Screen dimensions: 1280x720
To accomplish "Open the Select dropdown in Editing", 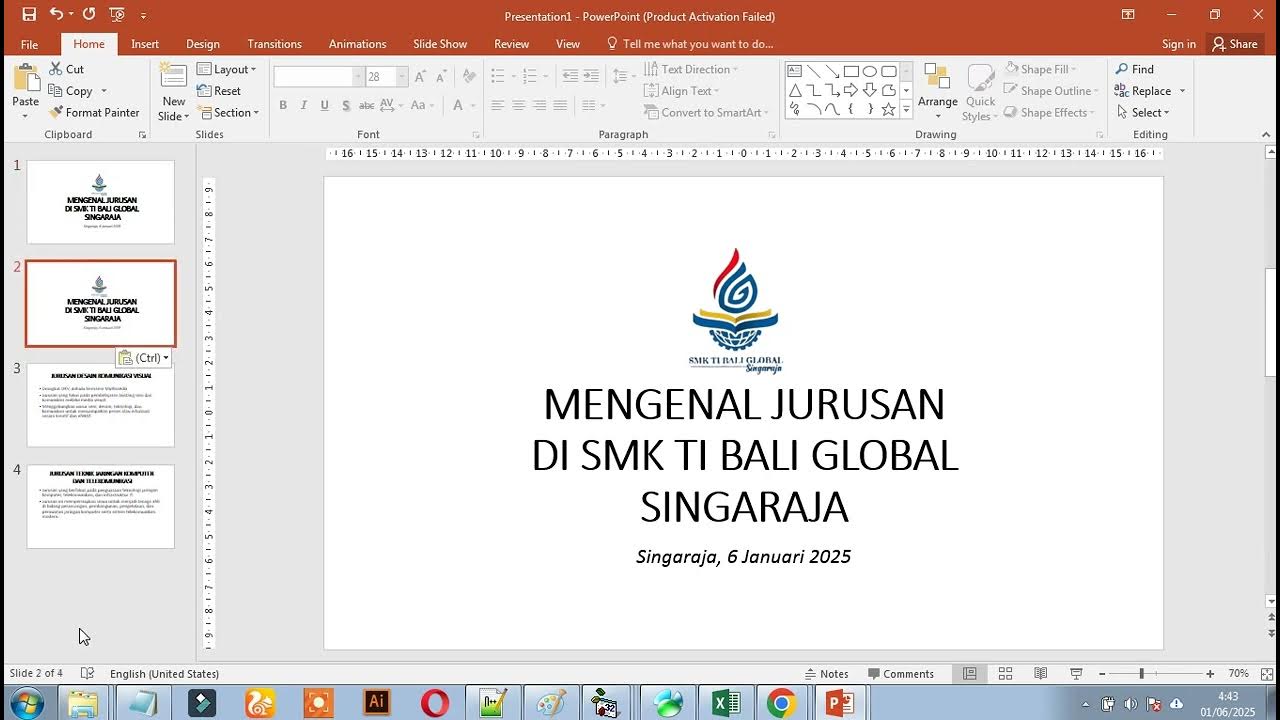I will click(x=1142, y=113).
